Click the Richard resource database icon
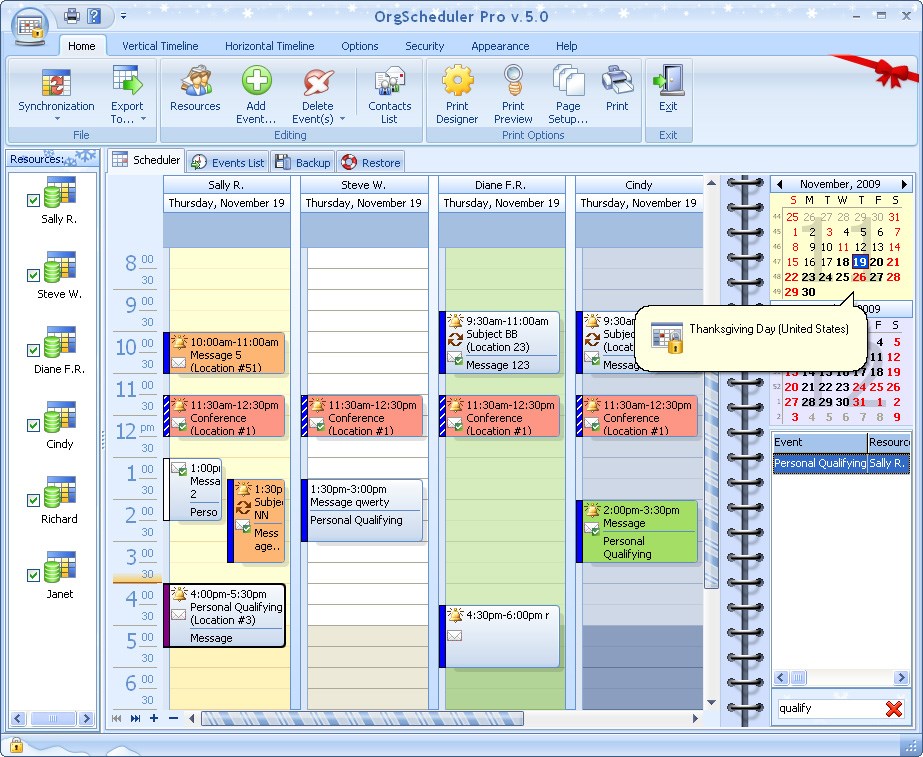The image size is (923, 757). [x=60, y=492]
